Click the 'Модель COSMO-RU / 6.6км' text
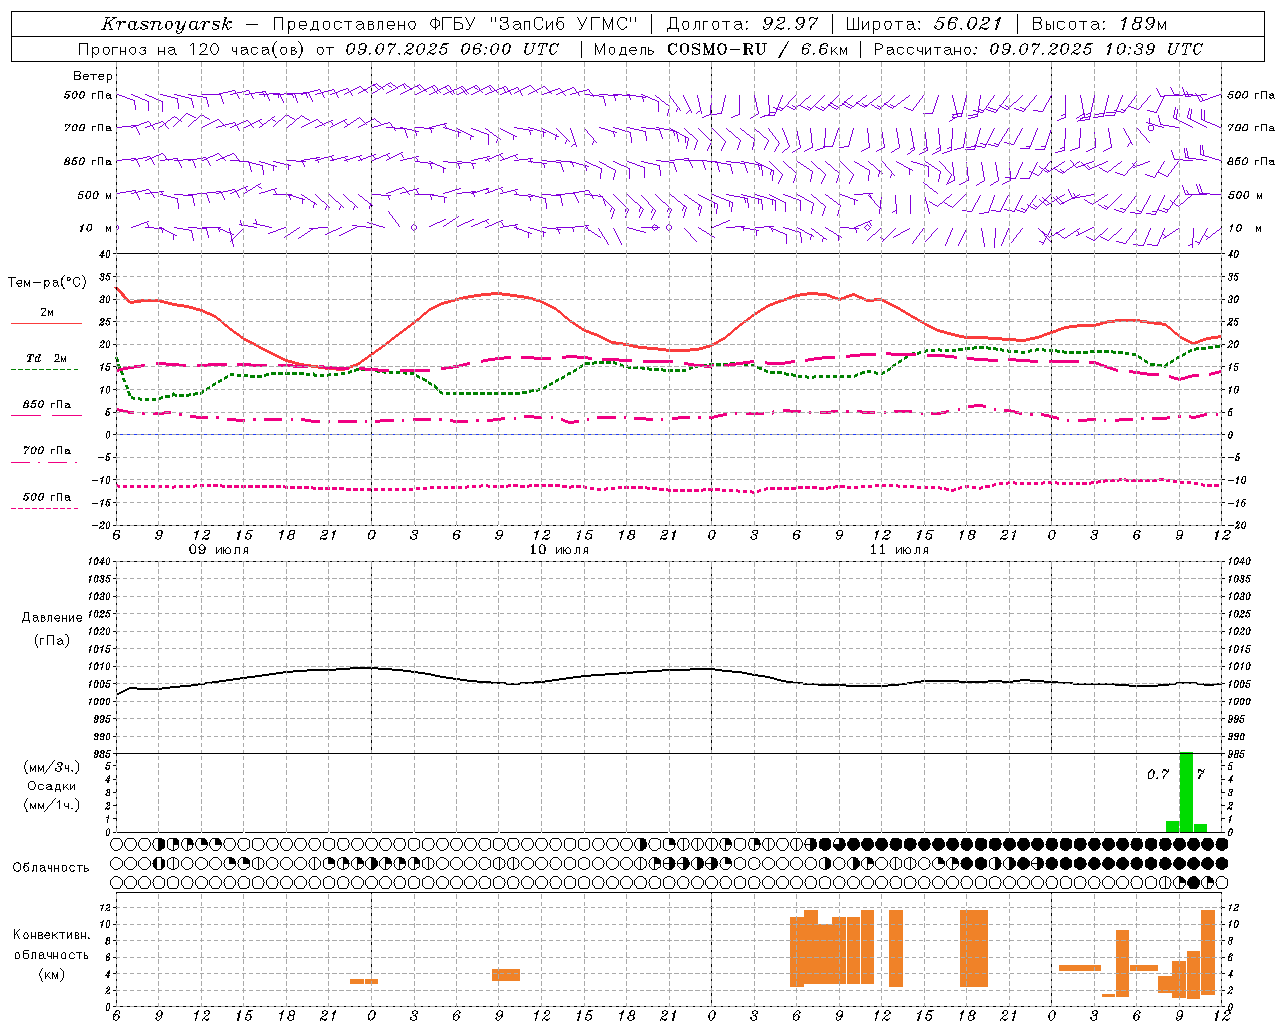Image resolution: width=1280 pixels, height=1024 pixels. [721, 49]
